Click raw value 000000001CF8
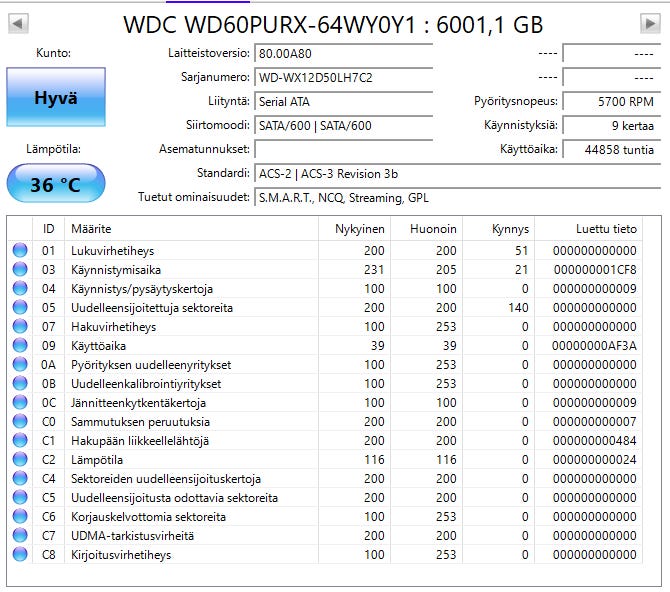Screen dimensions: 670x592 click(595, 270)
